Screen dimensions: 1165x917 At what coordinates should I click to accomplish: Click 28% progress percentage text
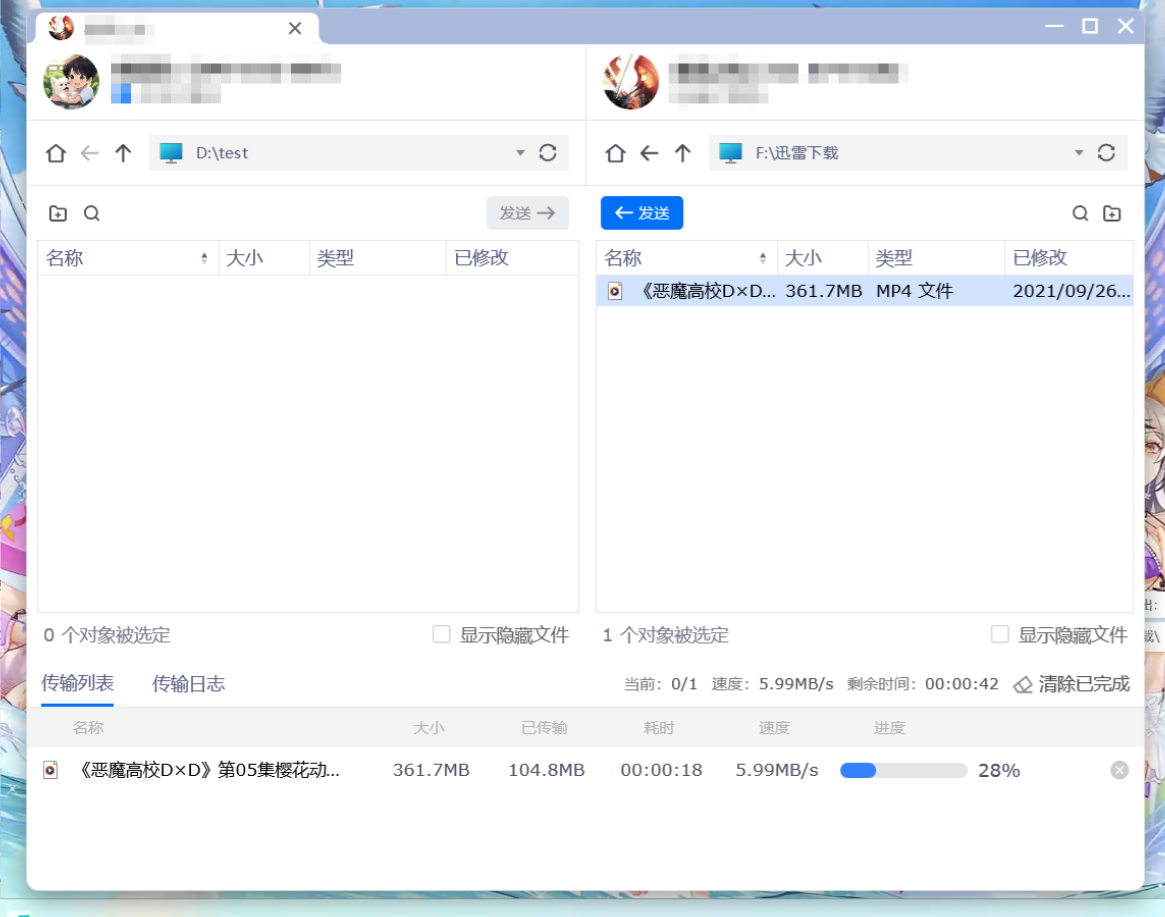click(999, 771)
